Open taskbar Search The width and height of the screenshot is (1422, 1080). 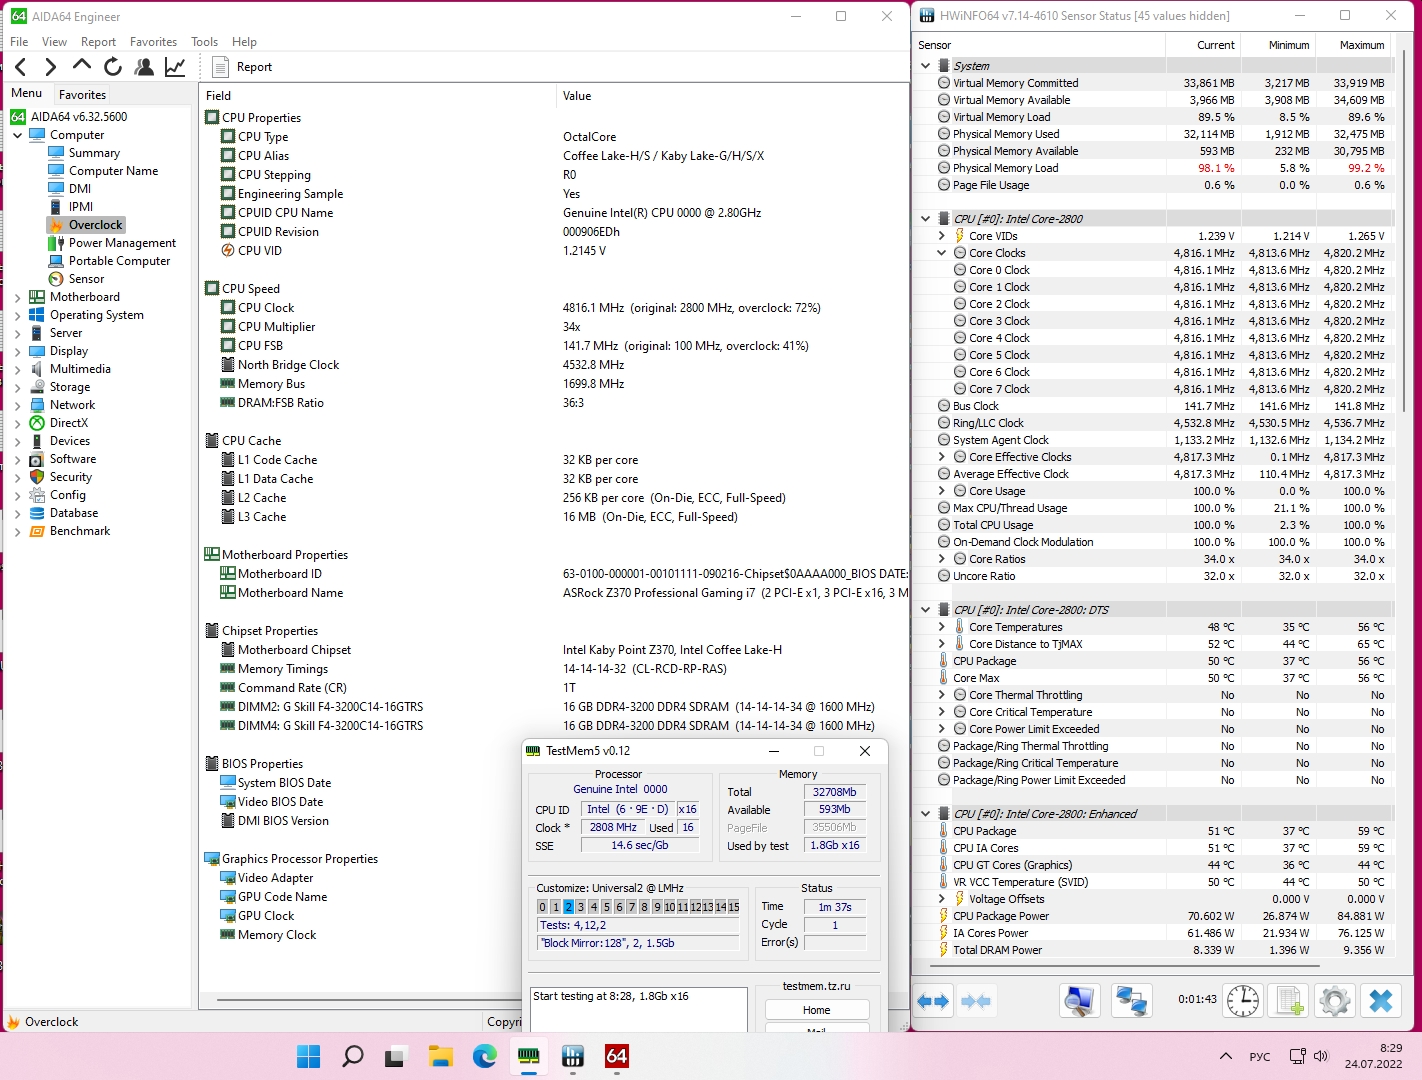[353, 1056]
